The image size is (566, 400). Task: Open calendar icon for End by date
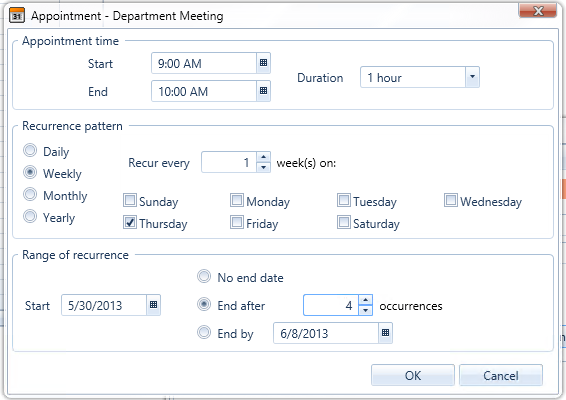386,333
